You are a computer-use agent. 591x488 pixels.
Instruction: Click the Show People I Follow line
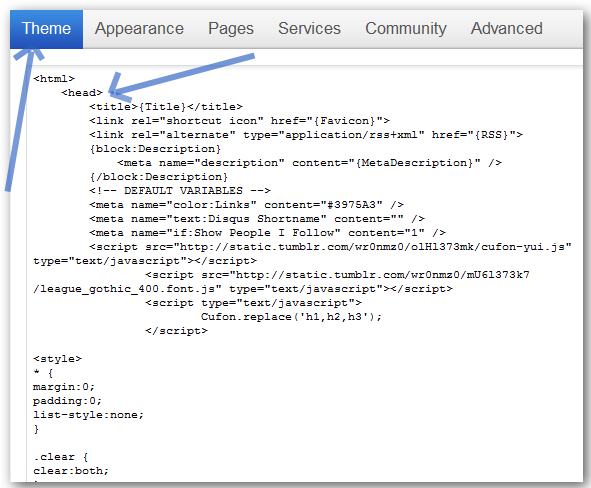click(268, 233)
